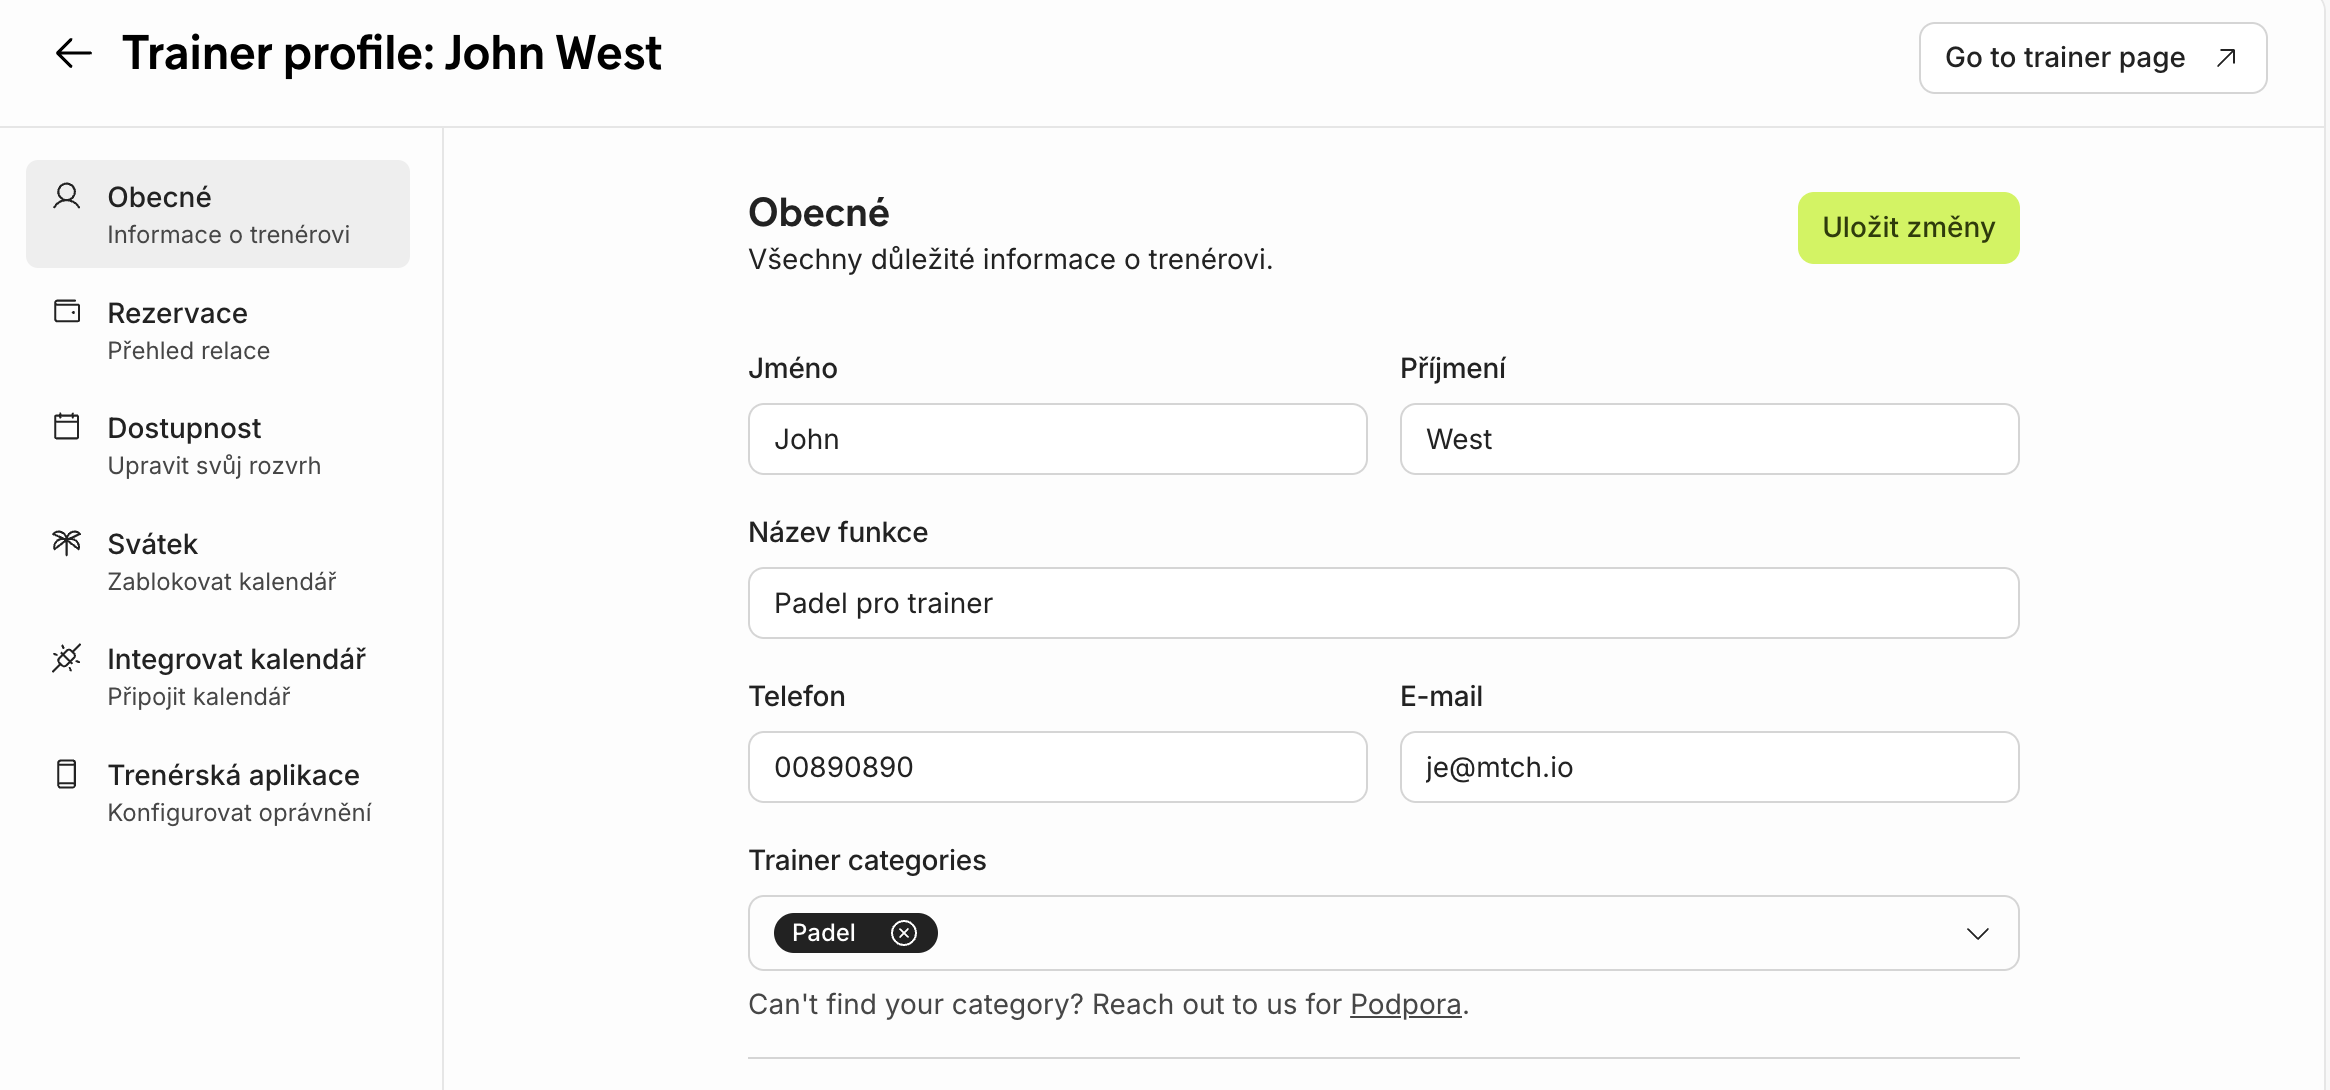Screen dimensions: 2330x1090
Task: Click the plug icon beside Integrovat kalendář
Action: tap(67, 658)
